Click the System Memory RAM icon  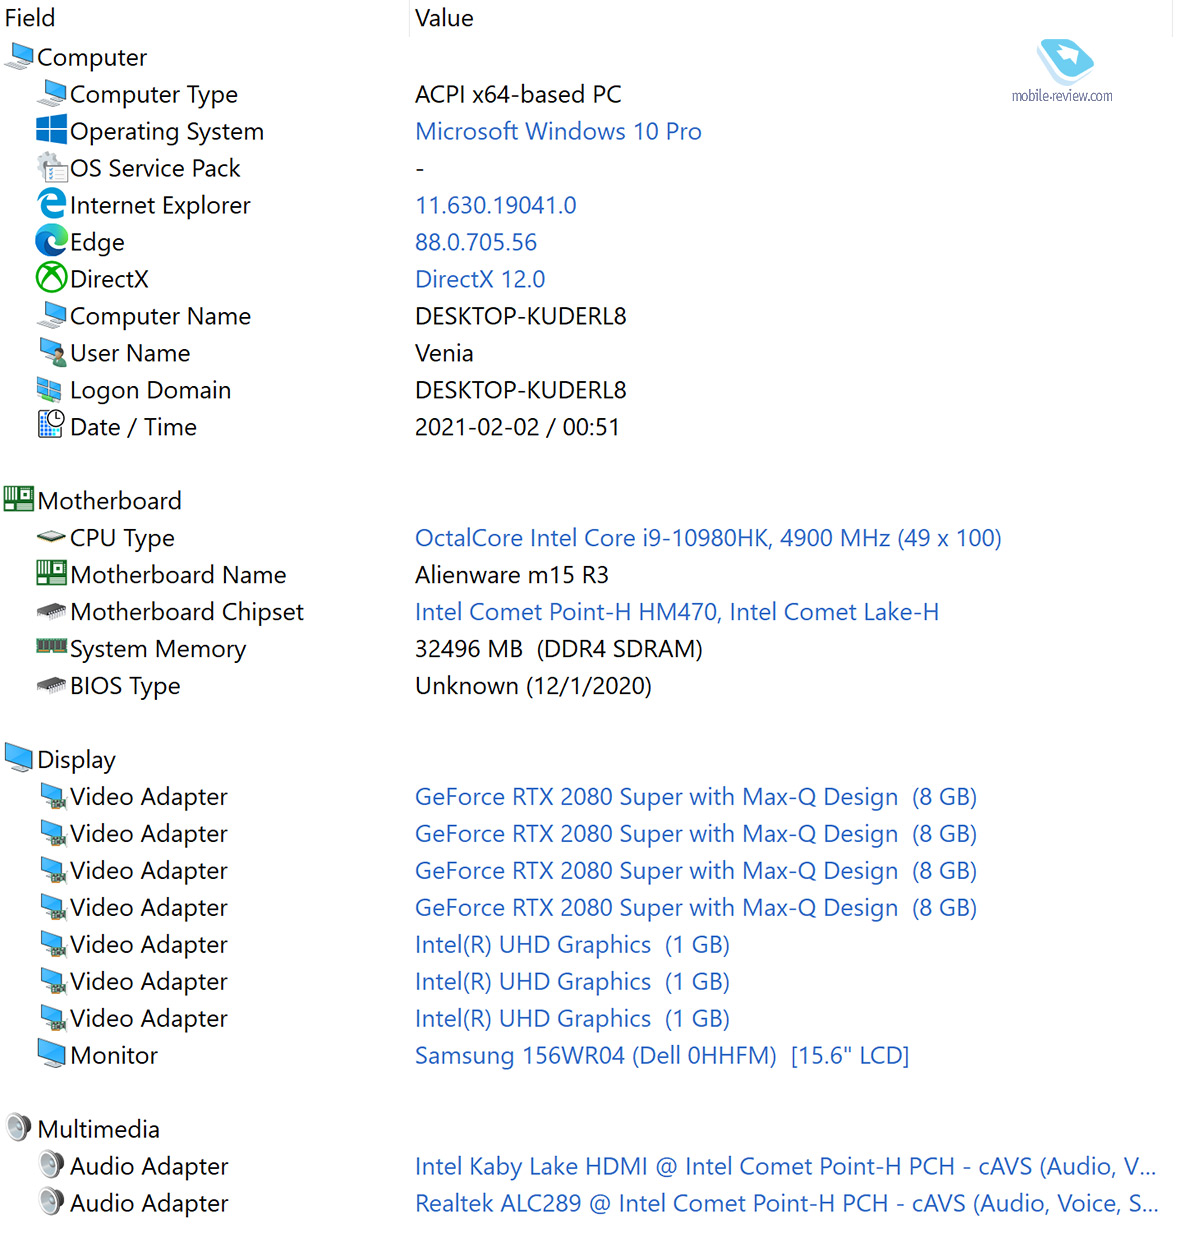[x=52, y=646]
